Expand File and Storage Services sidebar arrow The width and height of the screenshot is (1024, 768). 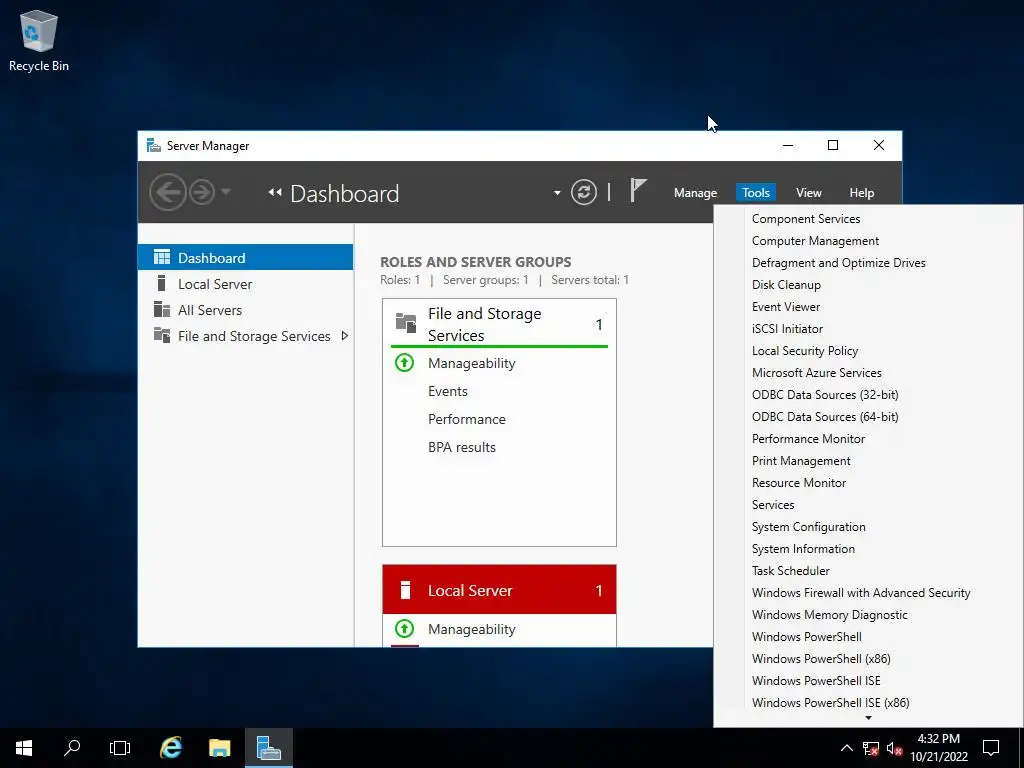tap(345, 336)
